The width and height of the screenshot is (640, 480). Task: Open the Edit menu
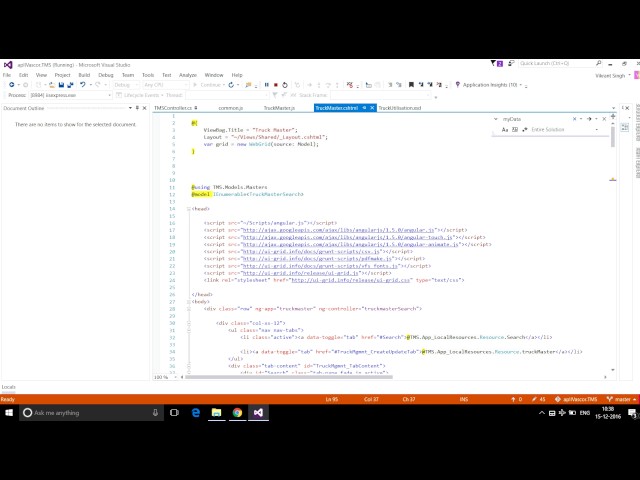point(23,75)
